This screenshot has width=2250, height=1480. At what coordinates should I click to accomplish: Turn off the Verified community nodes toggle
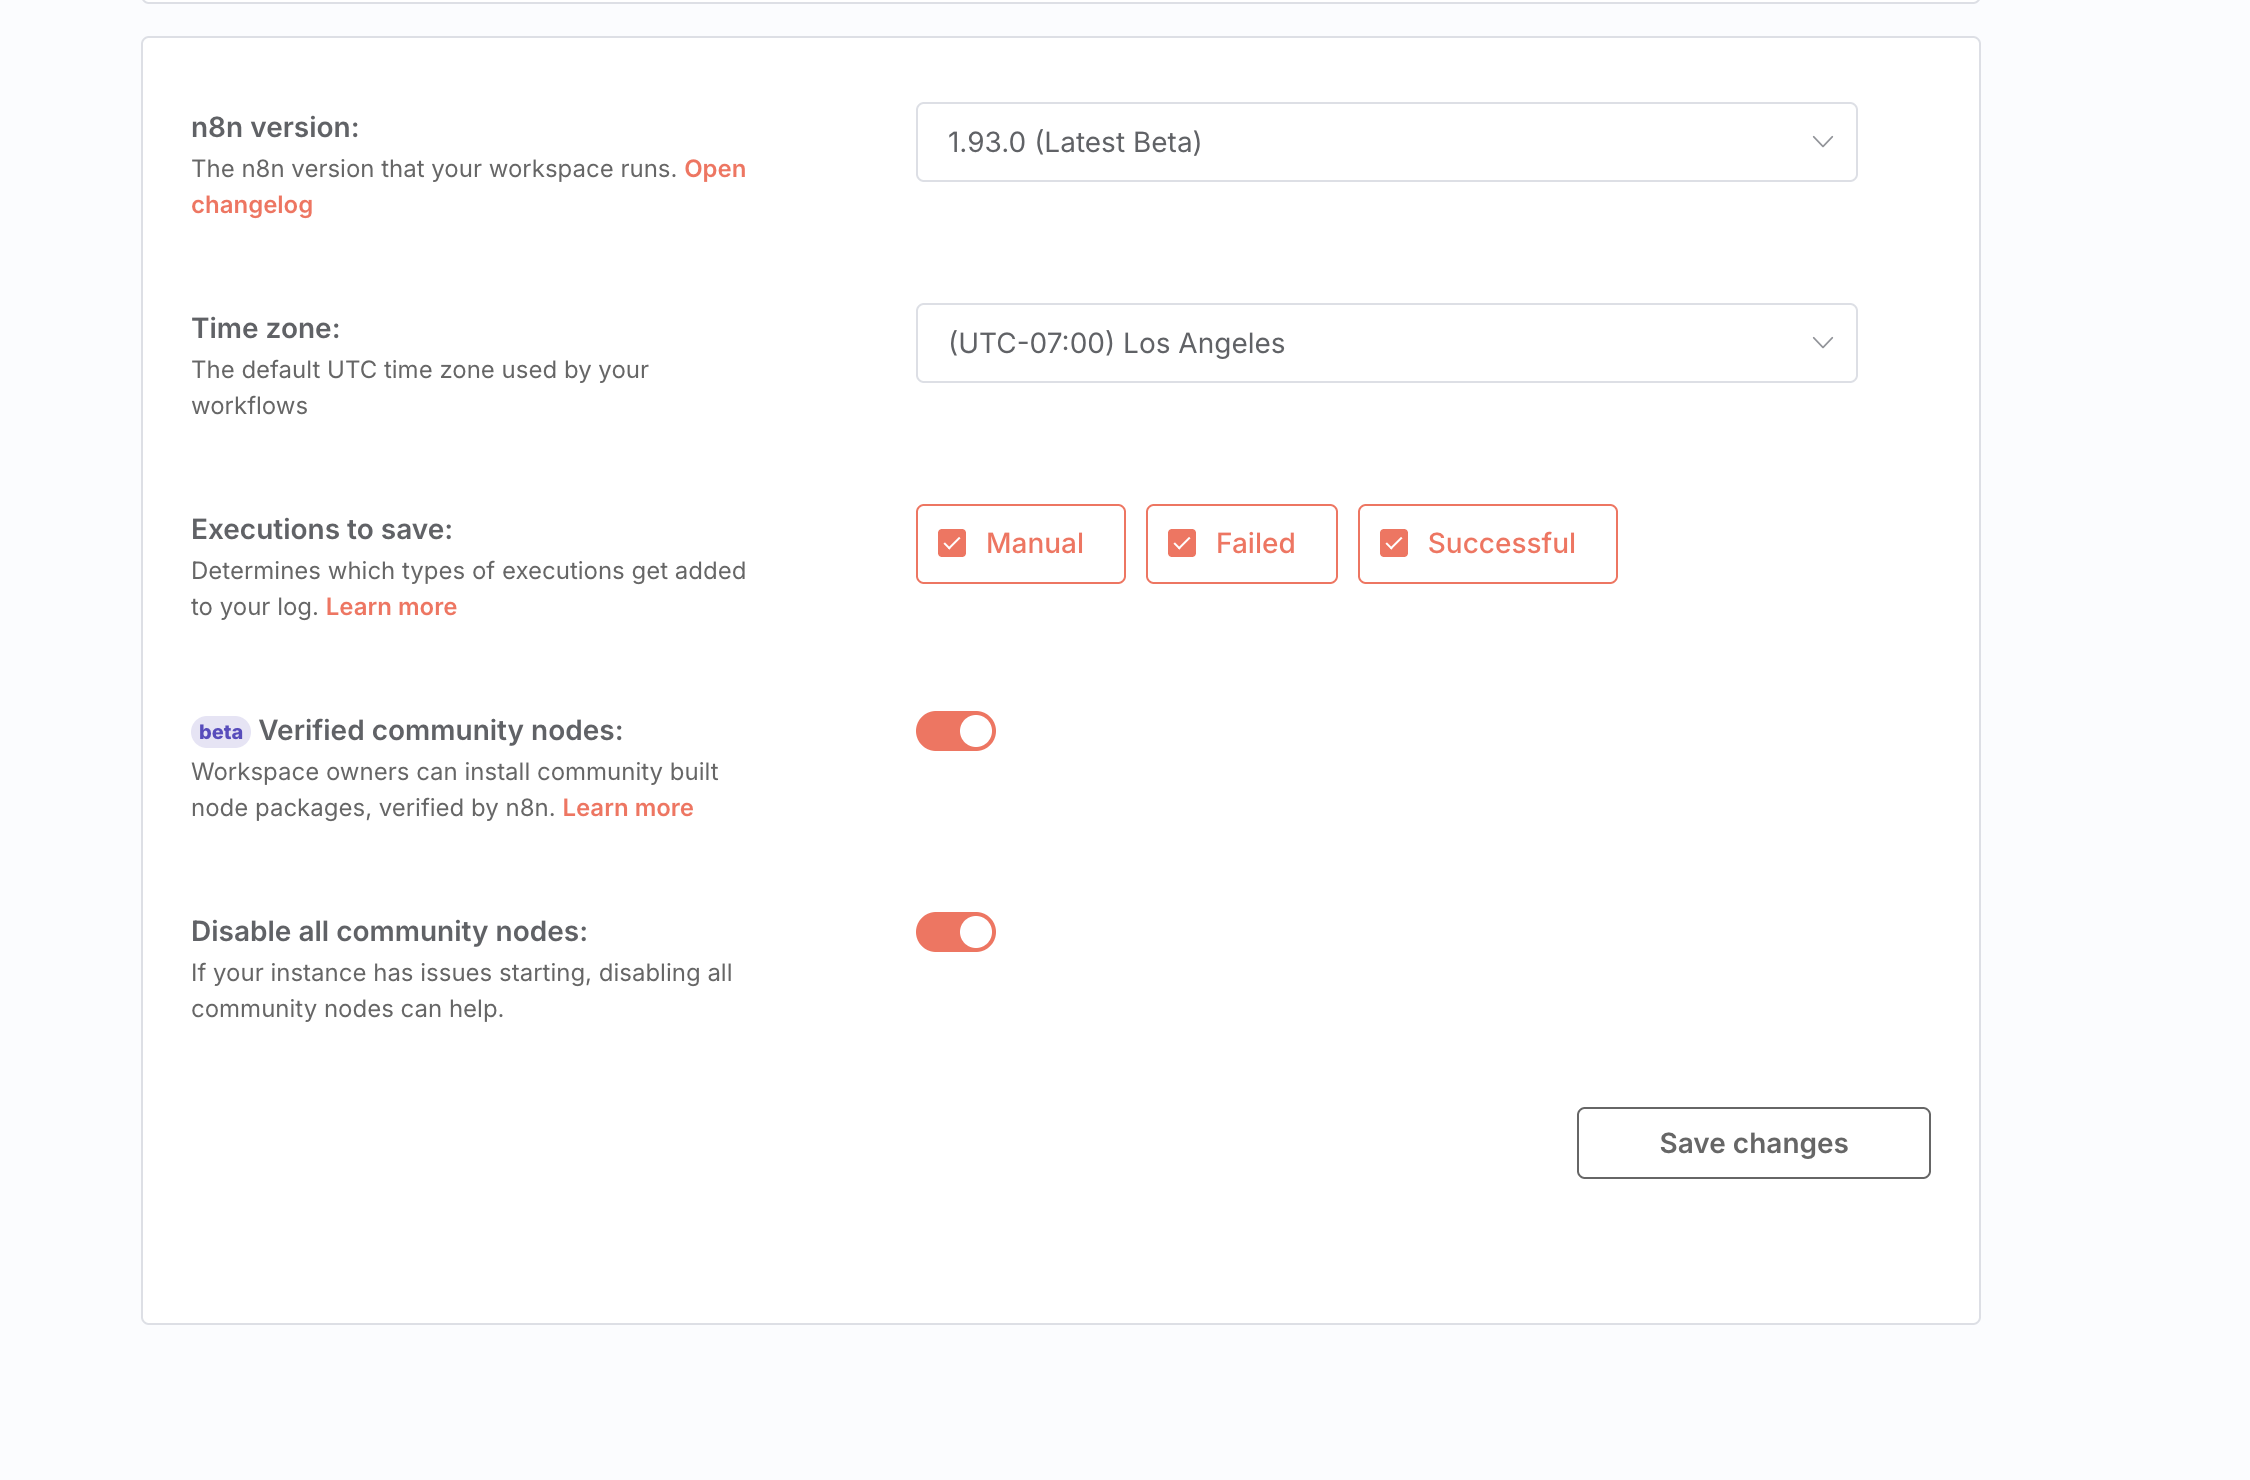point(955,731)
